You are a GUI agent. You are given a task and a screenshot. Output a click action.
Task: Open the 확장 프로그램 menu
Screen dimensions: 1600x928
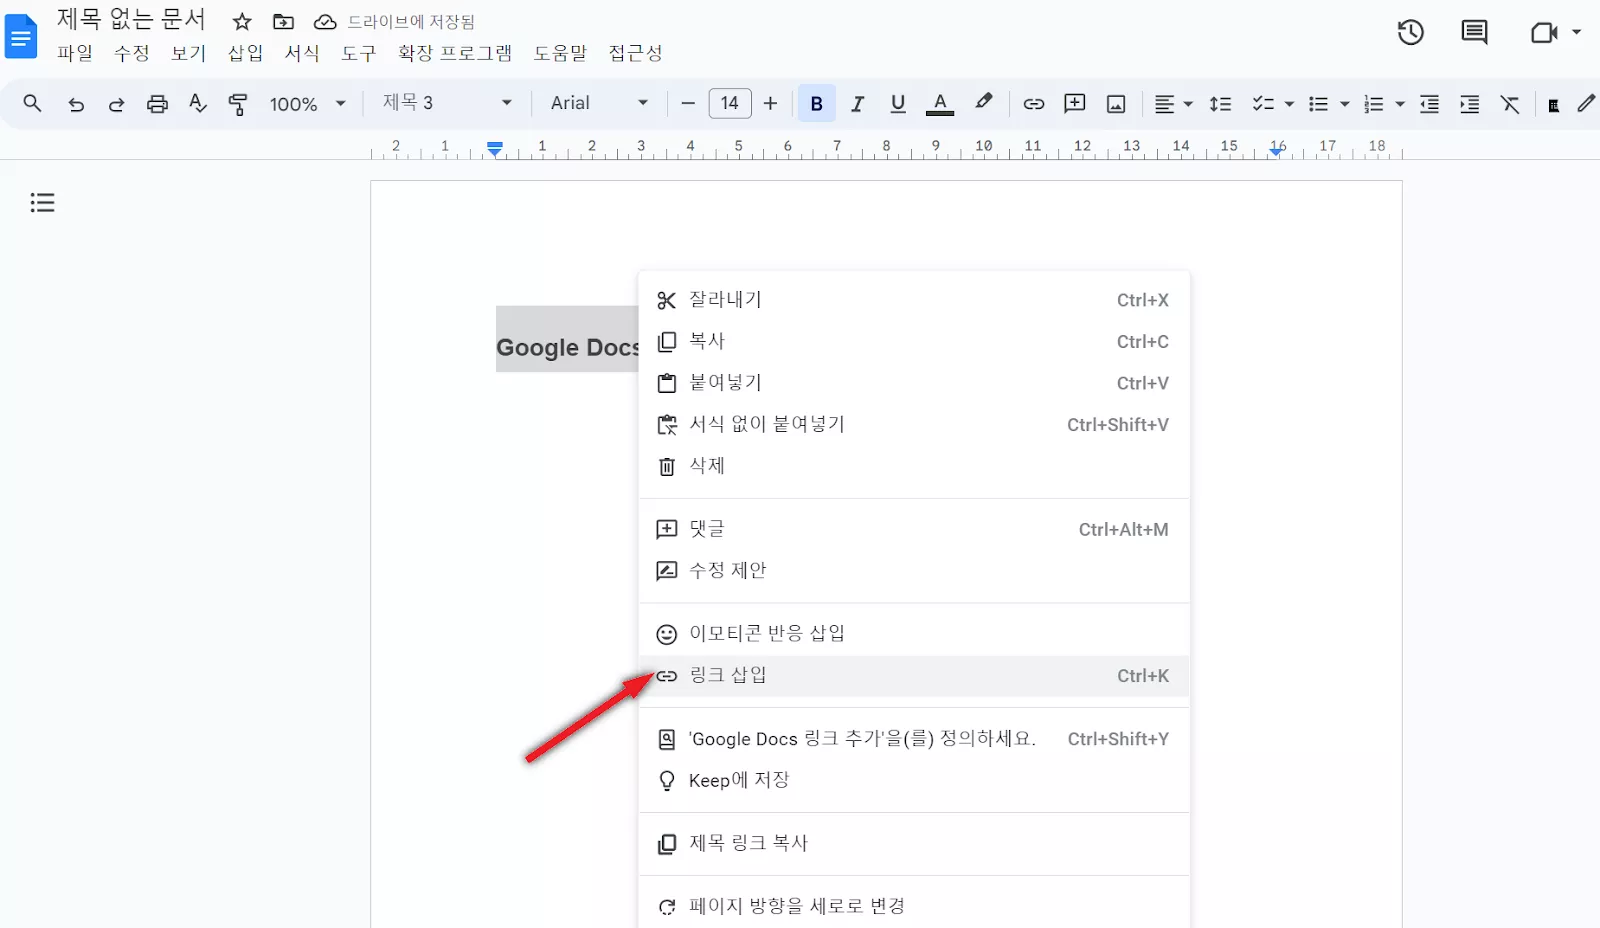[x=455, y=53]
